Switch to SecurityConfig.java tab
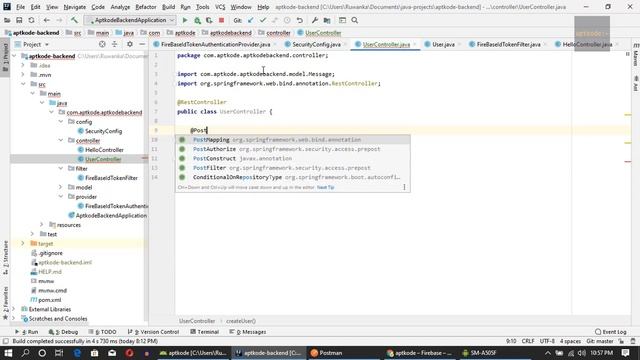Image resolution: width=640 pixels, height=360 pixels. tap(316, 44)
